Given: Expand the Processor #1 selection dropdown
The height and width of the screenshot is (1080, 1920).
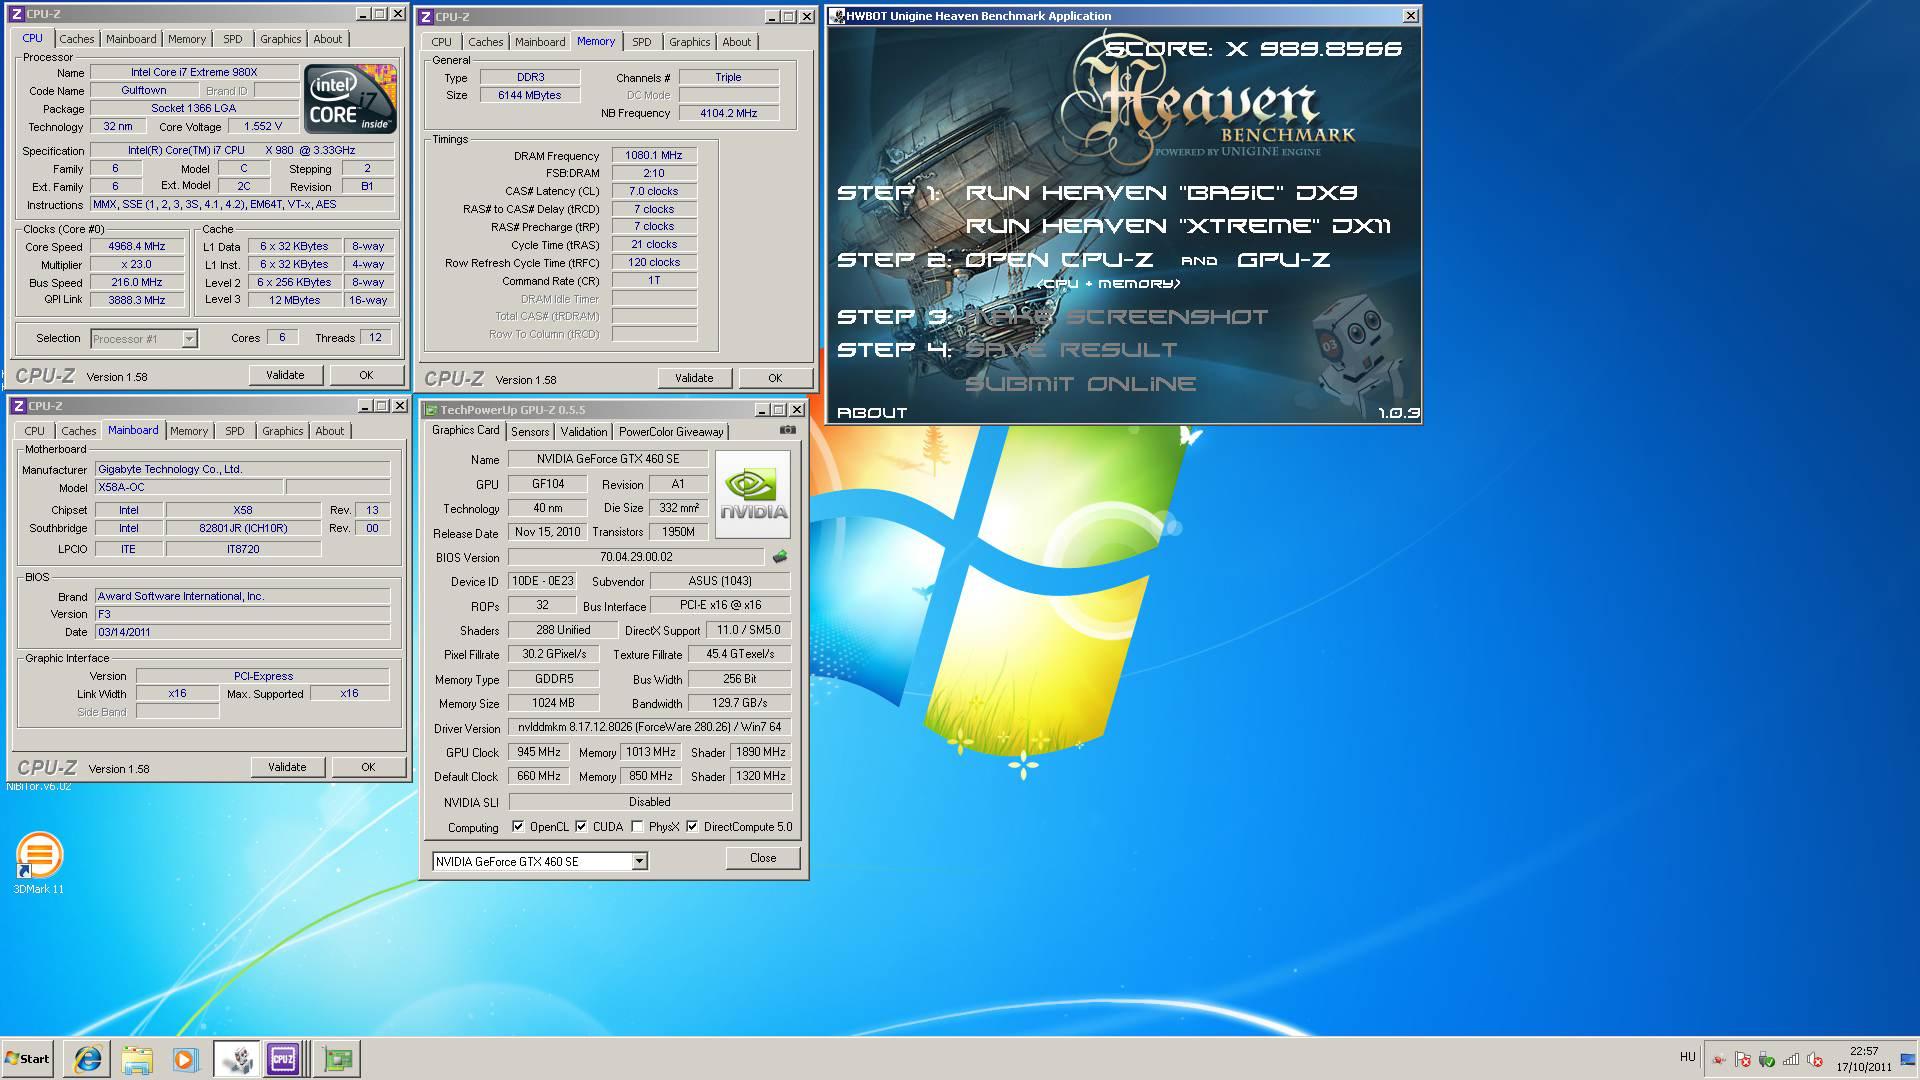Looking at the screenshot, I should [189, 339].
